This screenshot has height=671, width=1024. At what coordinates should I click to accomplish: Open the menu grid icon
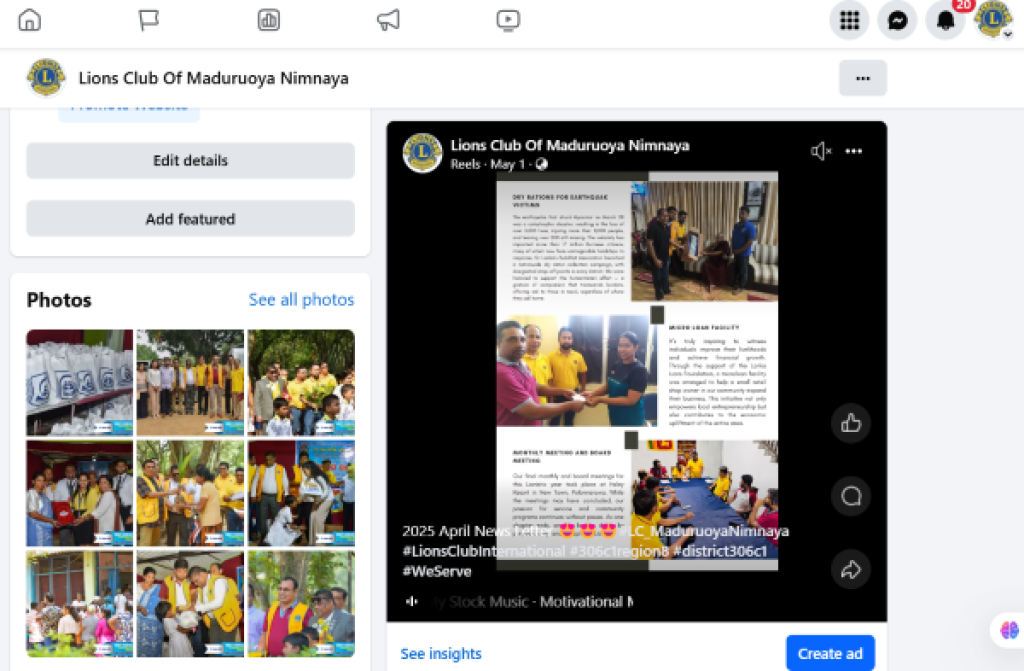tap(849, 20)
